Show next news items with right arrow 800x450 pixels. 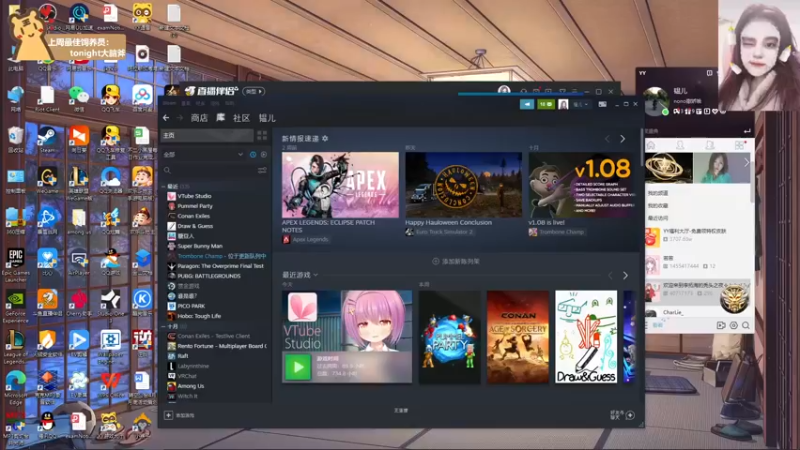(622, 139)
